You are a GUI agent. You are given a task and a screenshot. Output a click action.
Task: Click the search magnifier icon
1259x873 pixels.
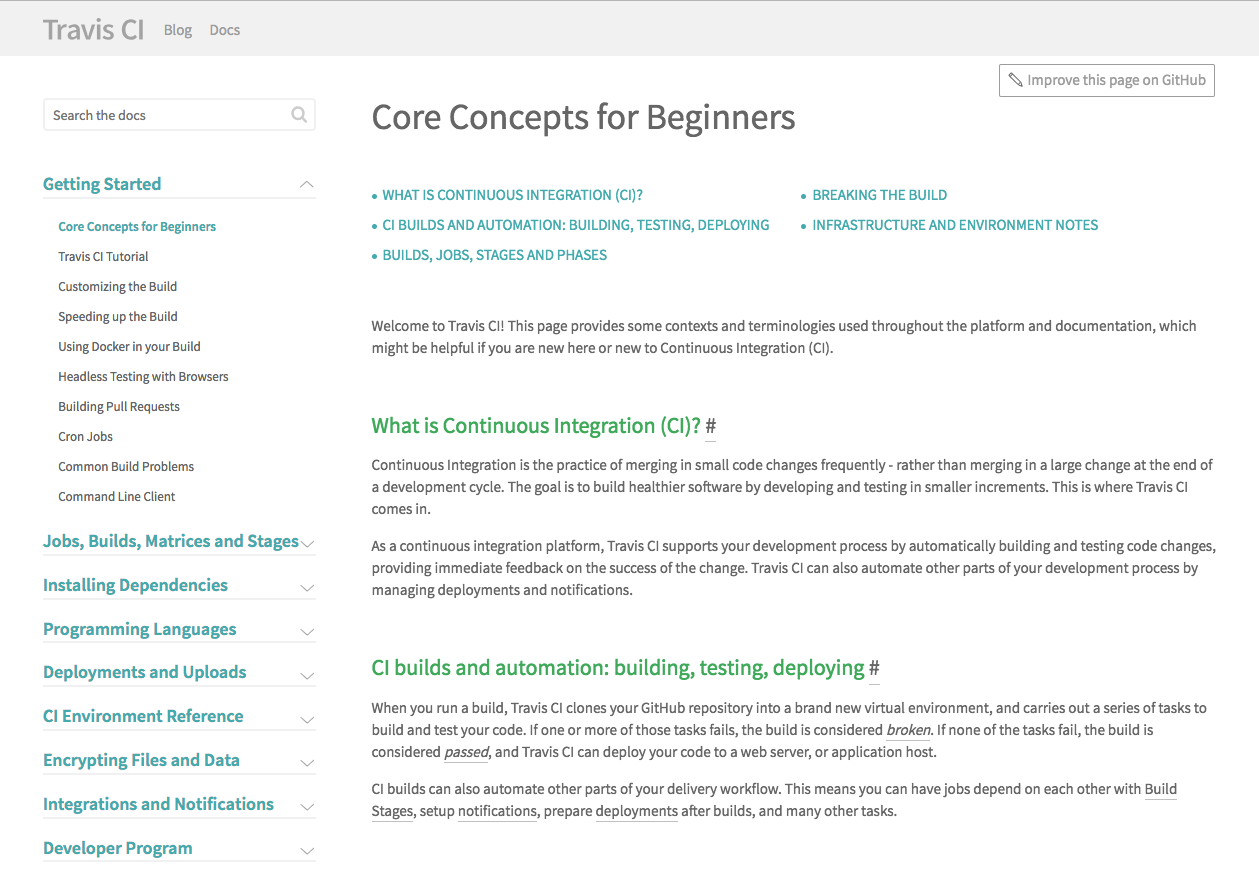click(299, 115)
